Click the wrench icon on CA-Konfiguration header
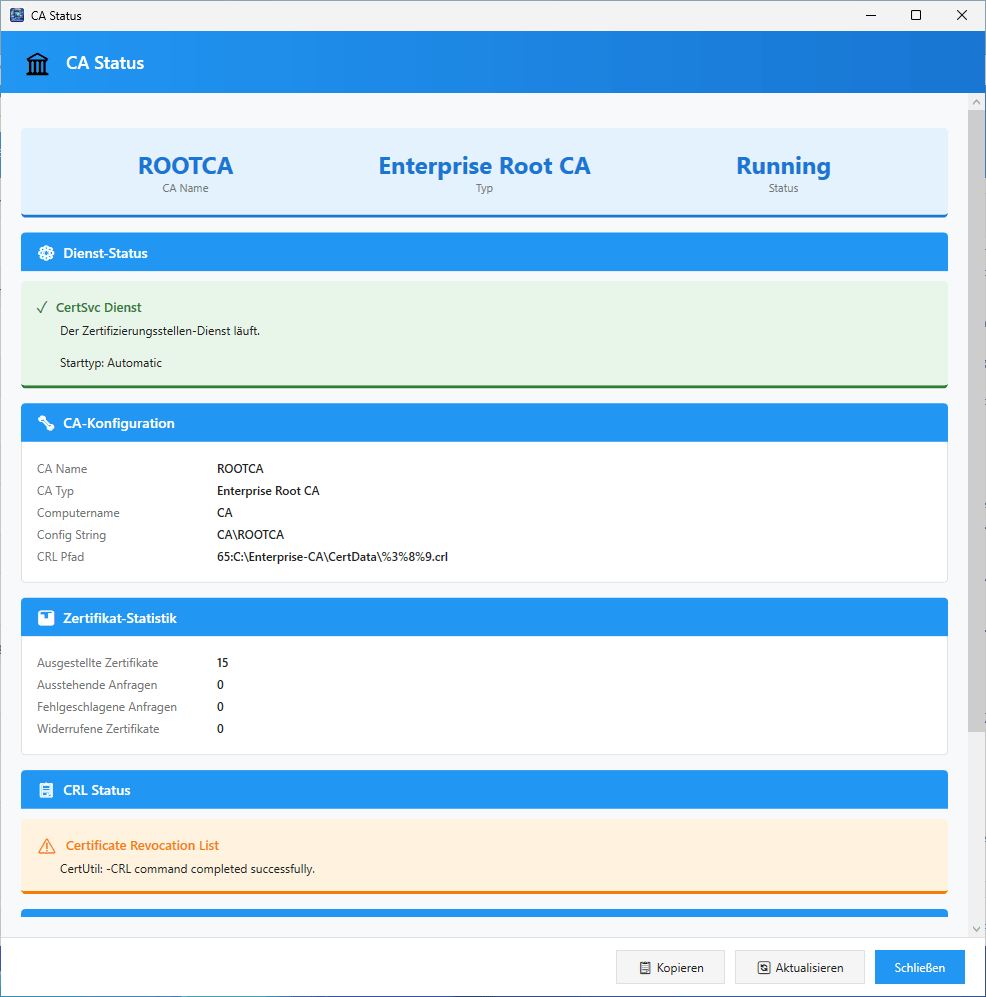This screenshot has width=986, height=997. point(46,422)
